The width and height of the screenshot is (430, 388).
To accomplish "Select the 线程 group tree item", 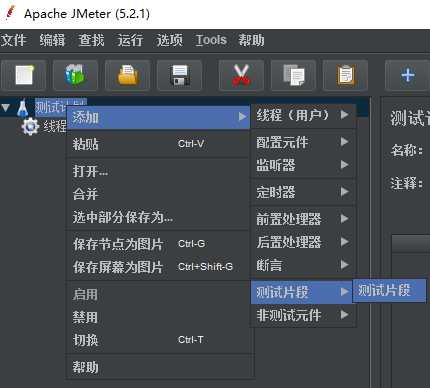I will click(x=54, y=126).
